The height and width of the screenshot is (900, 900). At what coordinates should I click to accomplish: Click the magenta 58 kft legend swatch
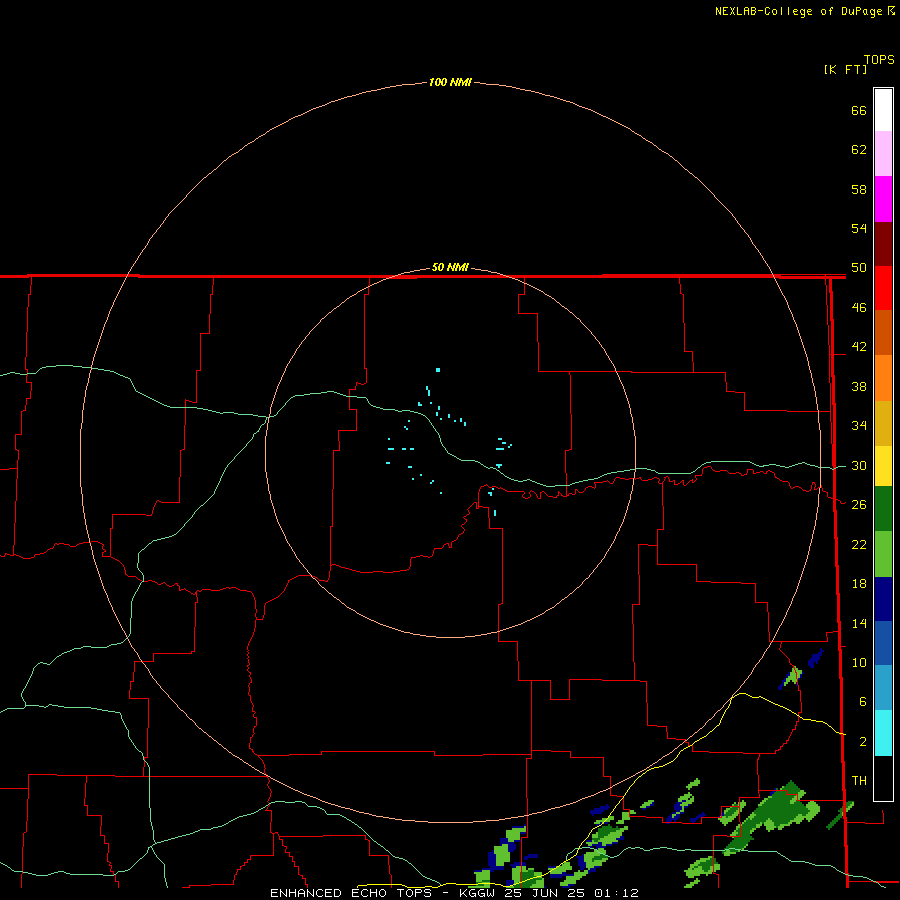coord(883,199)
